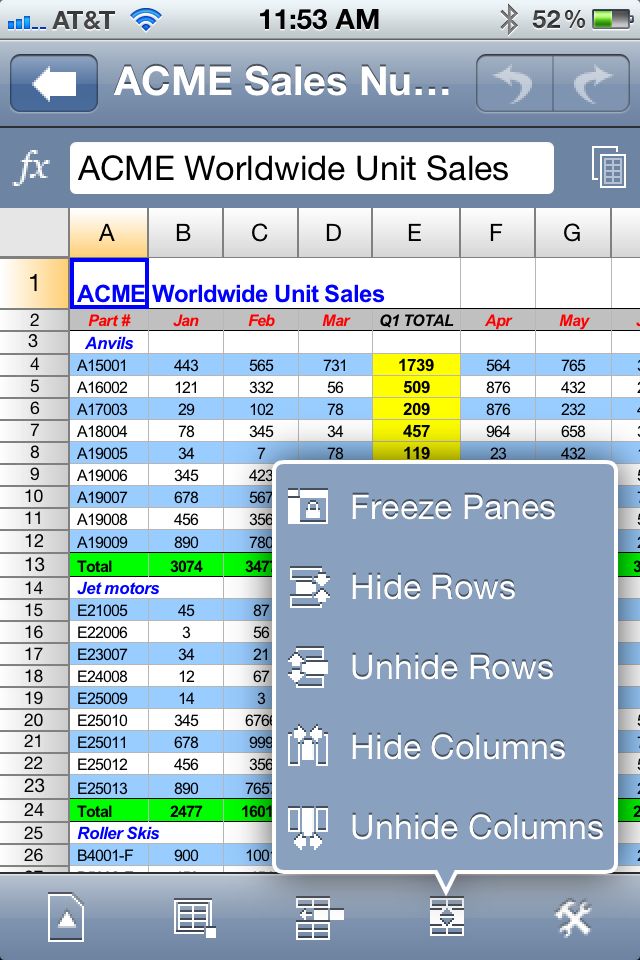
Task: Select row 13 header
Action: point(34,565)
